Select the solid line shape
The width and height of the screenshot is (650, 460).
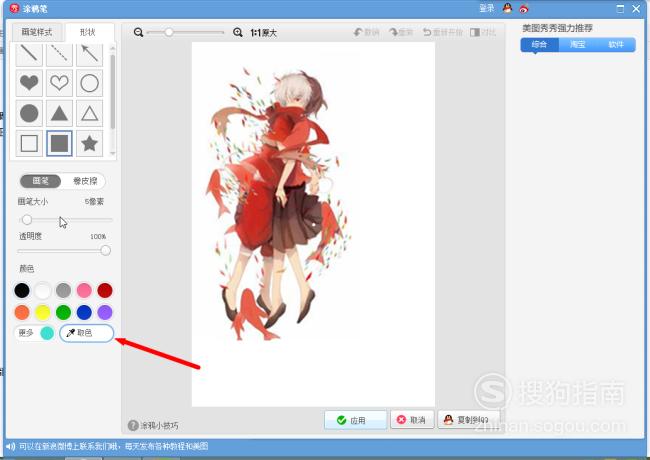coord(29,54)
